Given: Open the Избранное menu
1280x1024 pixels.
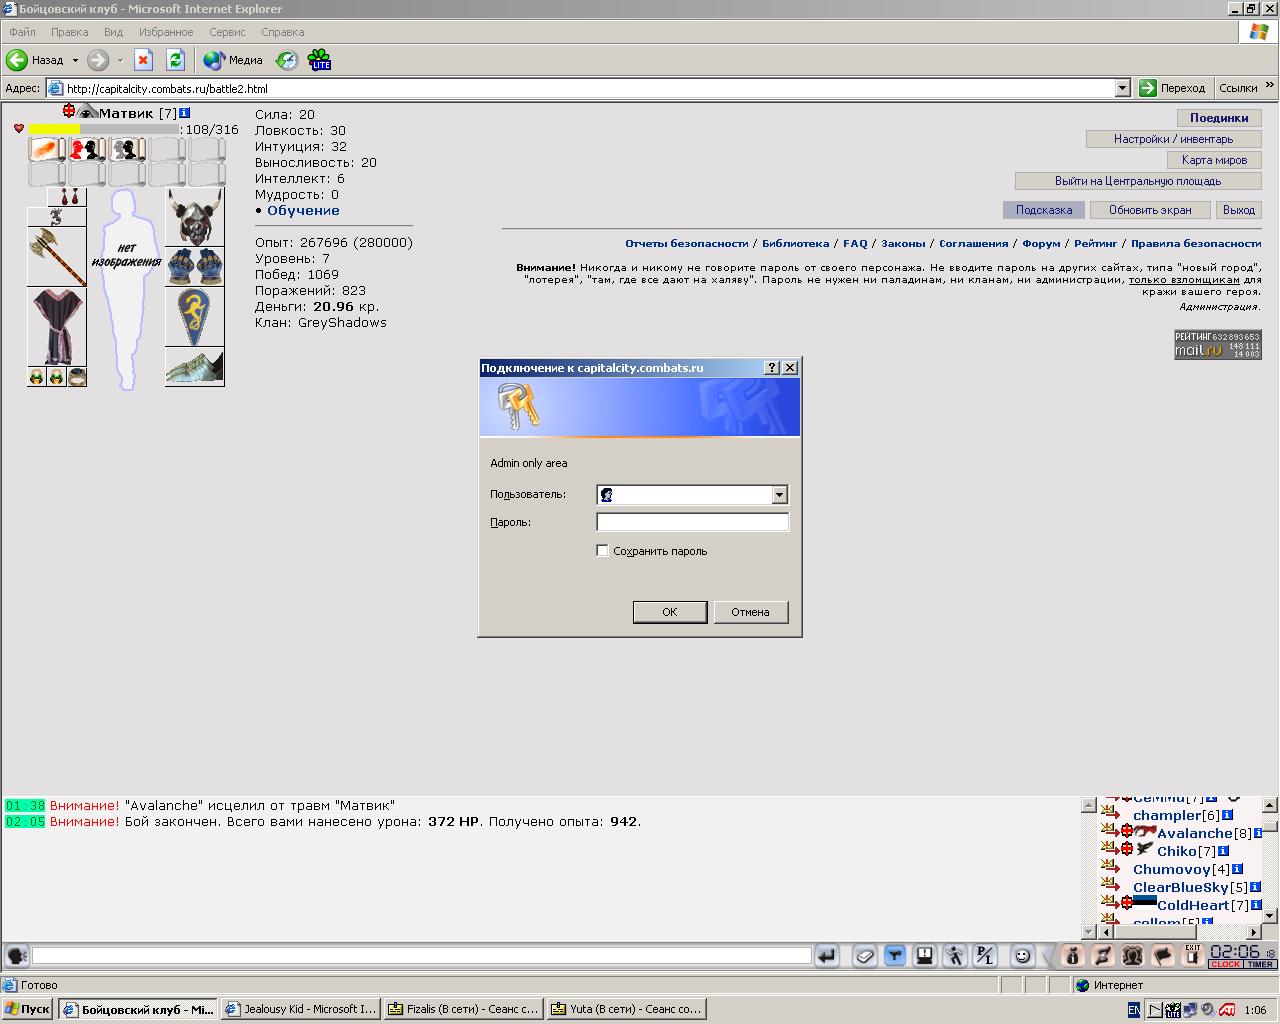Looking at the screenshot, I should pyautogui.click(x=166, y=32).
